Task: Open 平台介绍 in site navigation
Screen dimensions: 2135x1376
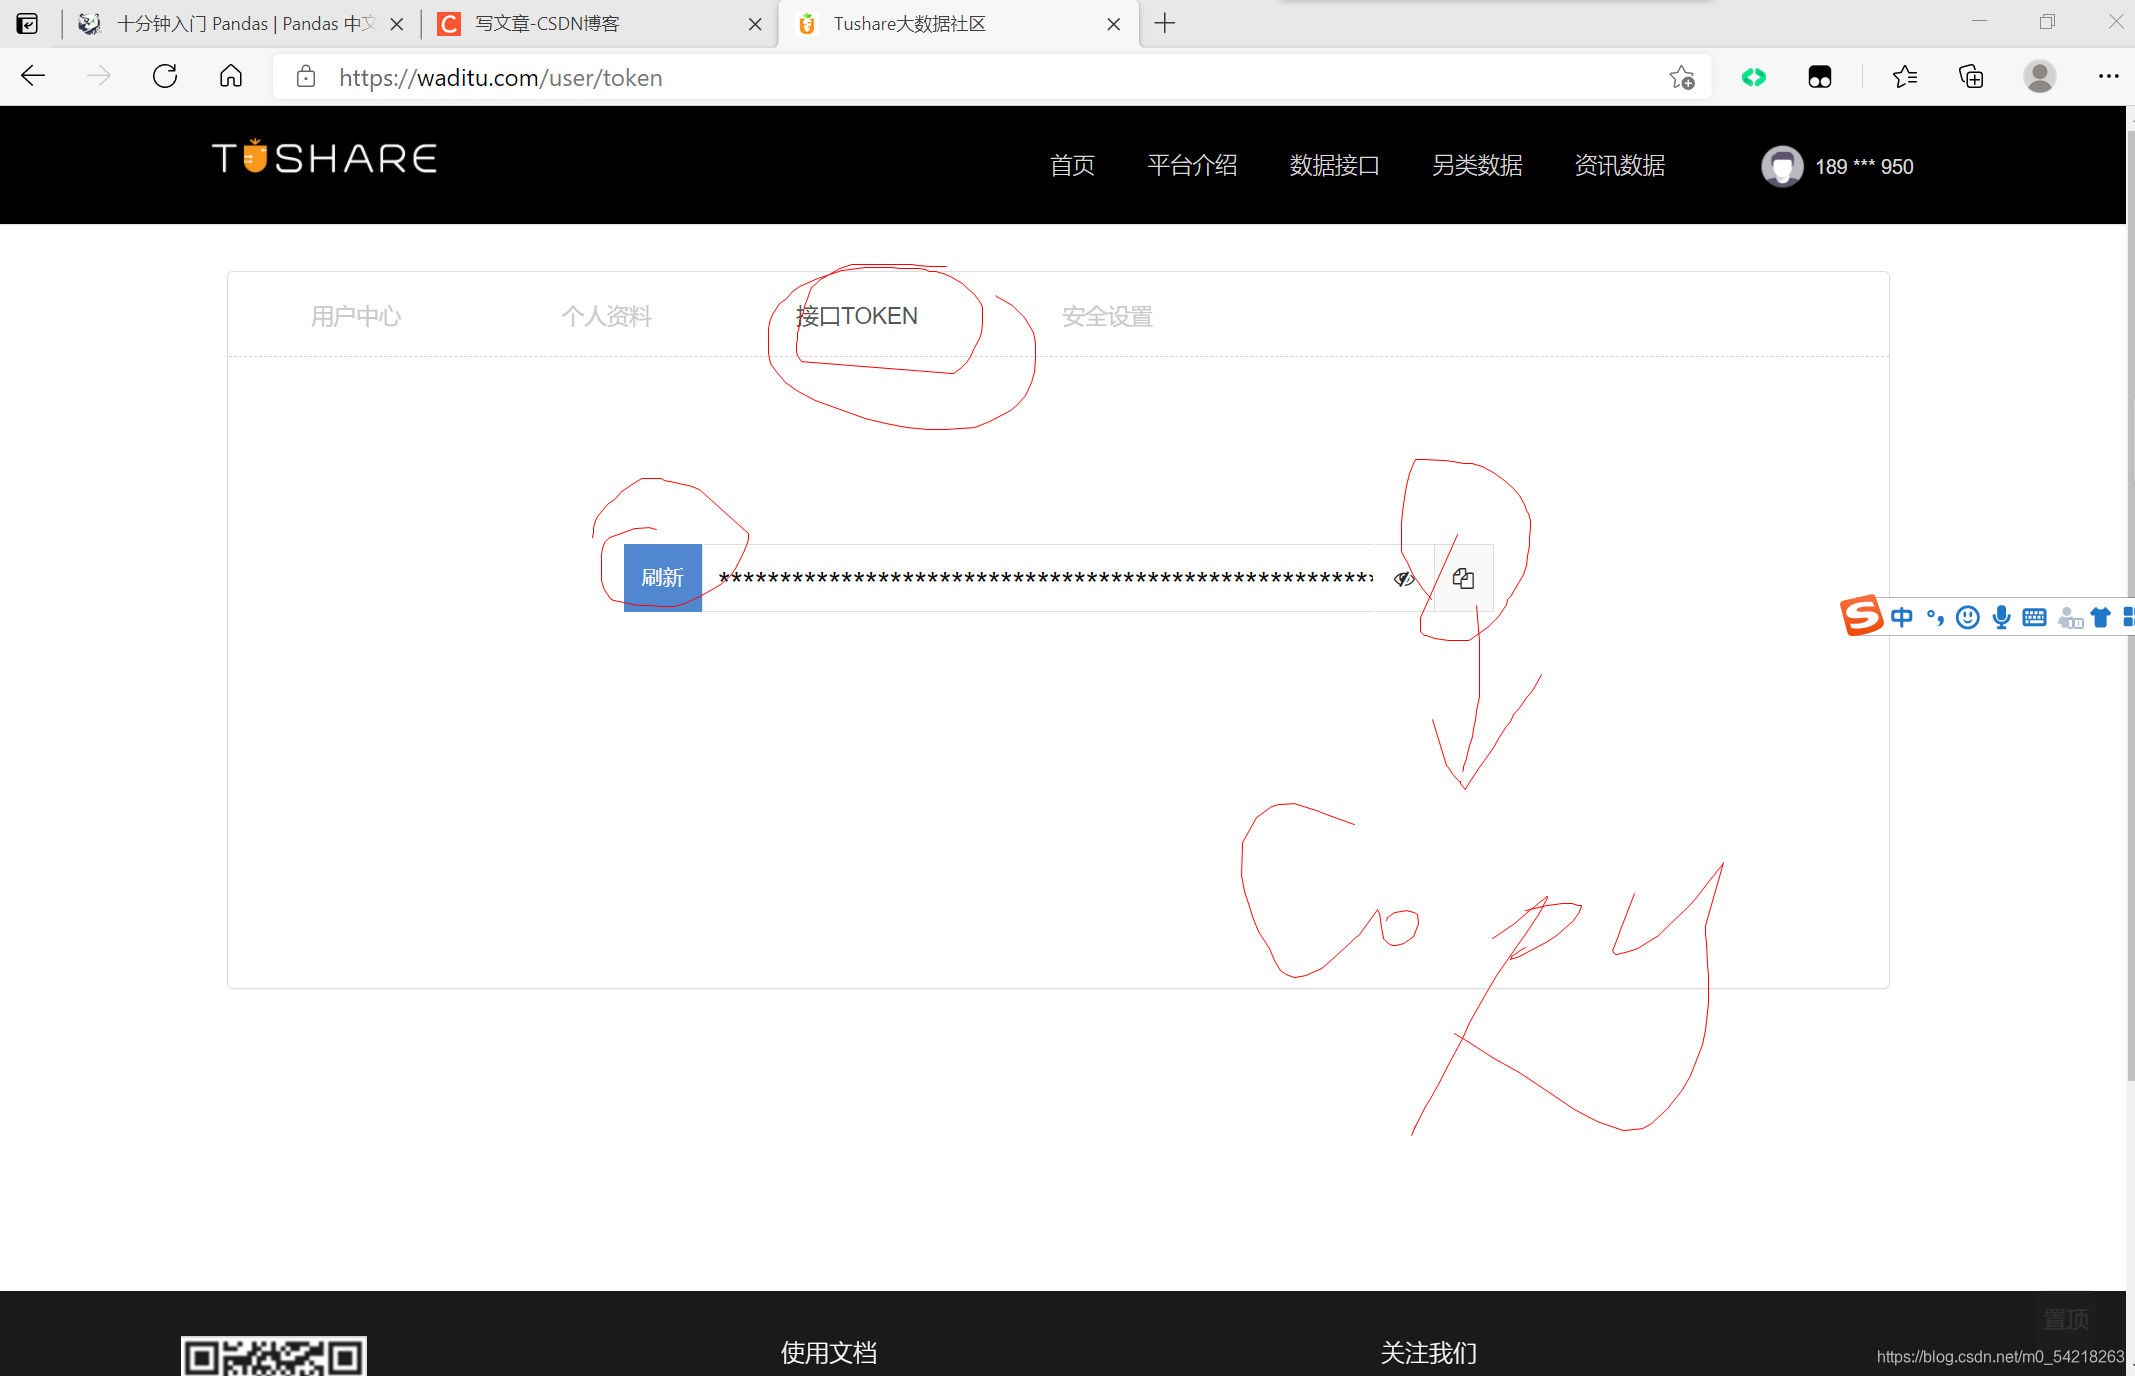Action: [1192, 165]
